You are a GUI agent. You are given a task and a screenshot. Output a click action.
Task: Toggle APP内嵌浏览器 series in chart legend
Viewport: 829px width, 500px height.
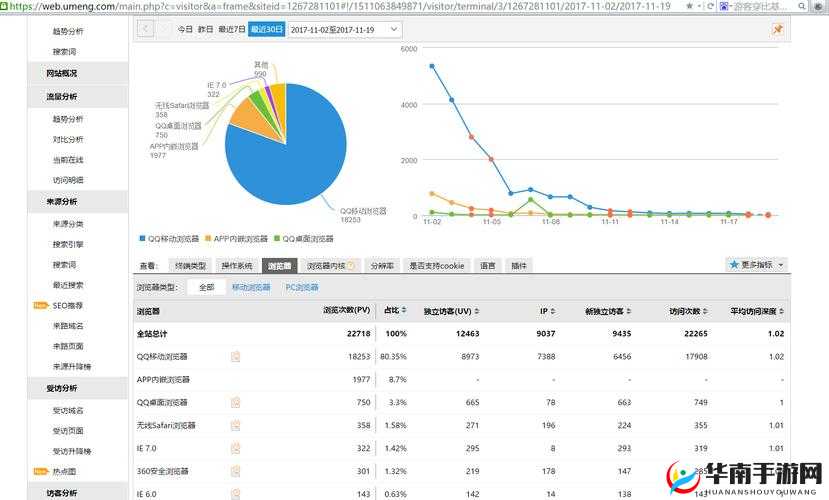[236, 239]
